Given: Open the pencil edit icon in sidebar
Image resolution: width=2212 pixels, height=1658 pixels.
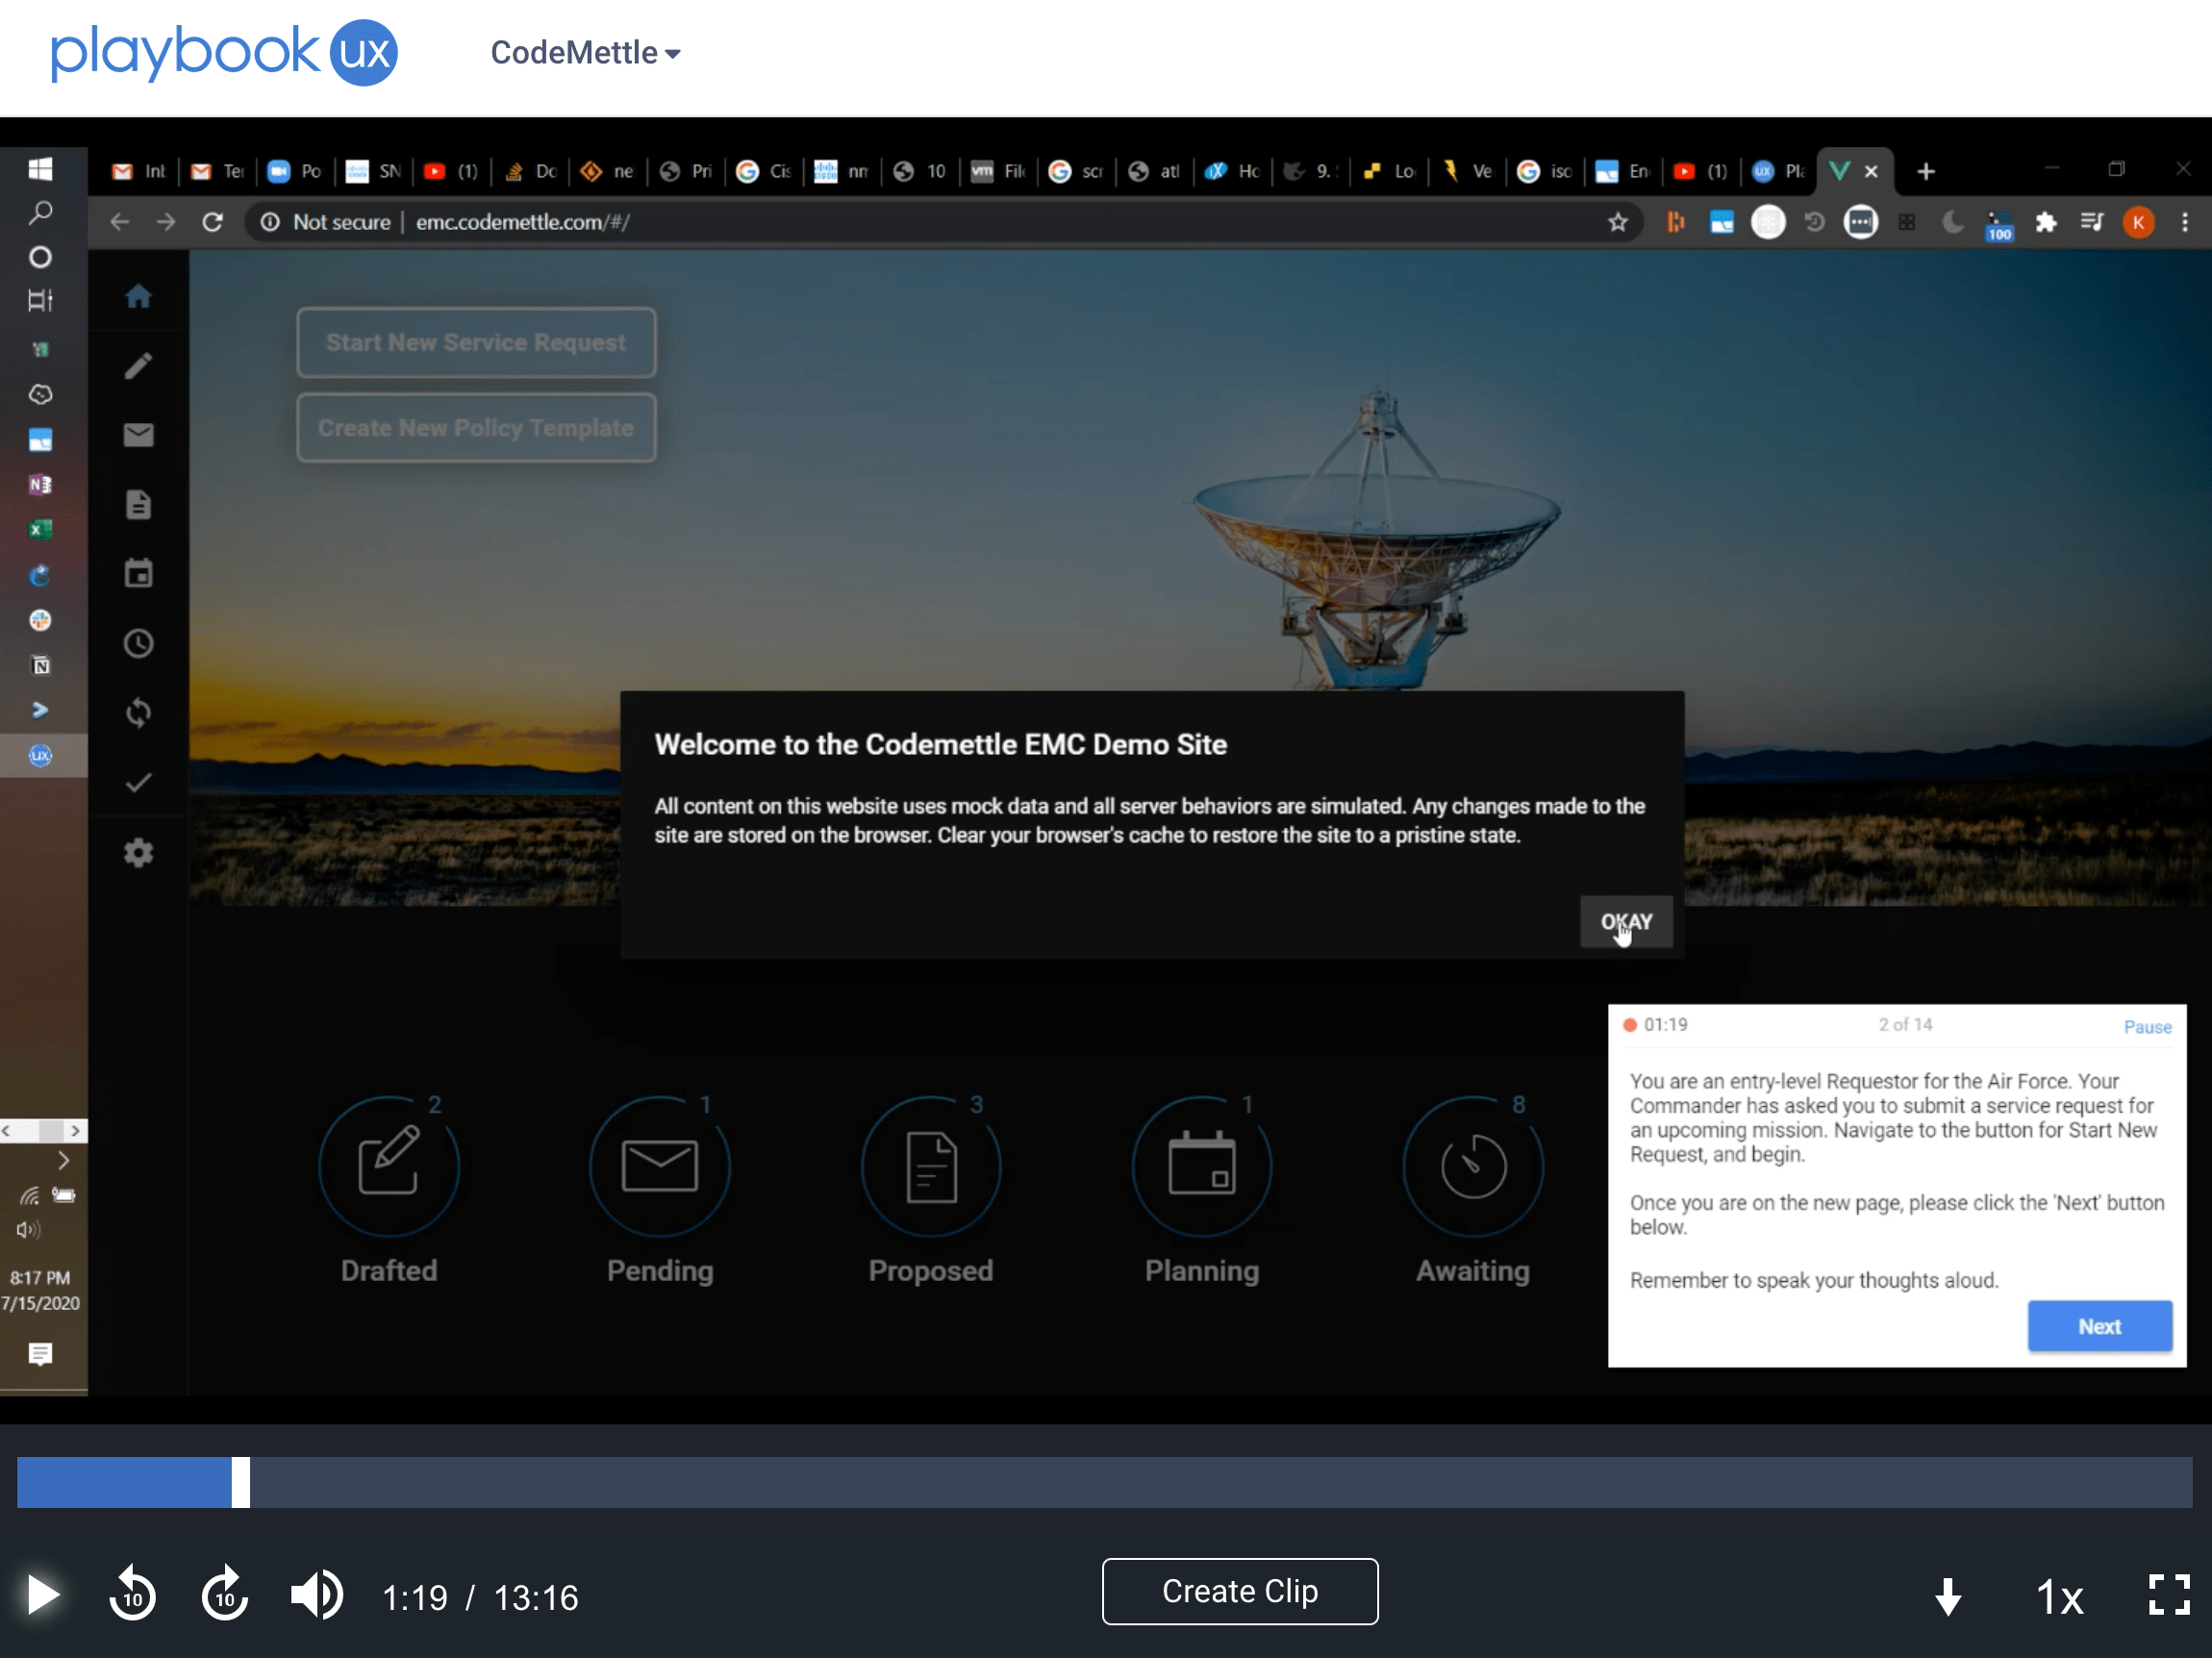Looking at the screenshot, I should [x=138, y=366].
